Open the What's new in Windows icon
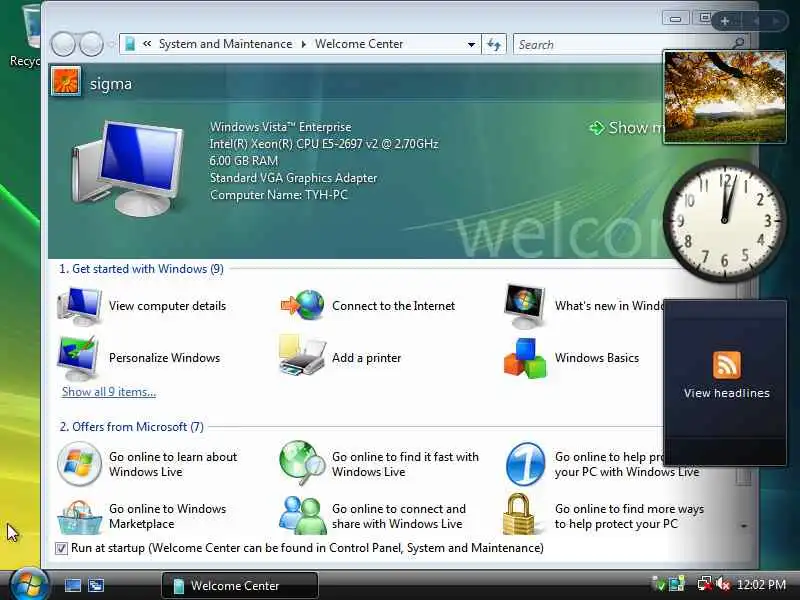 pyautogui.click(x=524, y=306)
